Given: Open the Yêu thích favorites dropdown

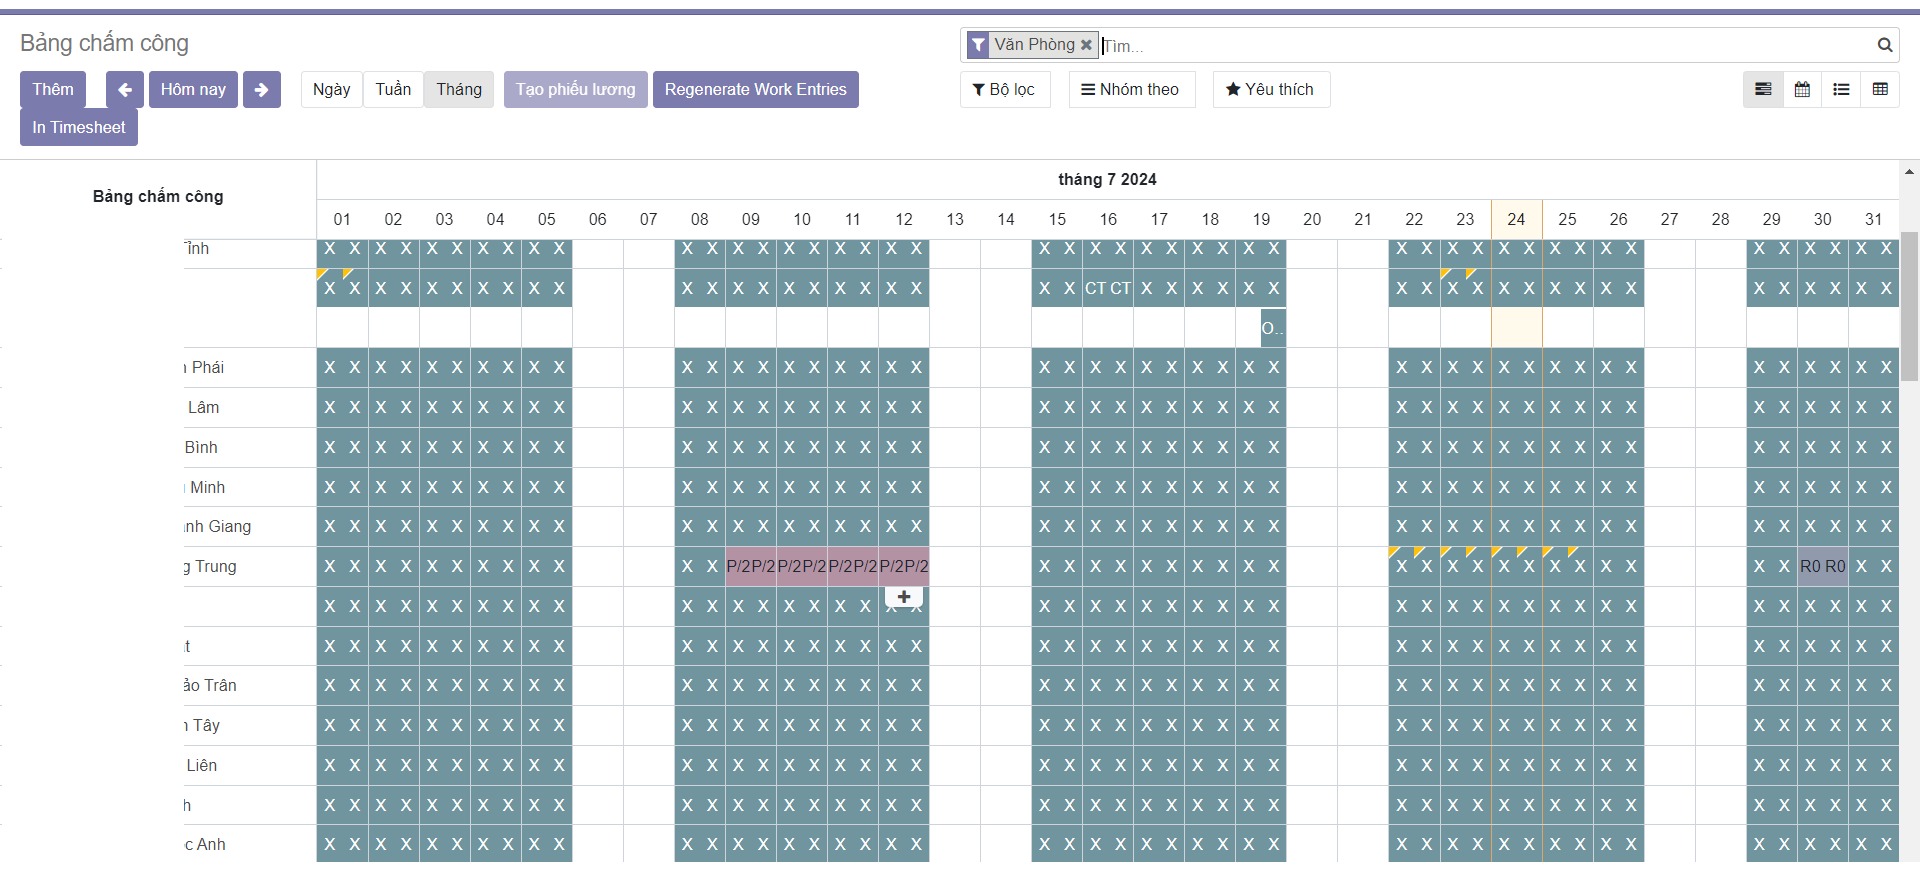Looking at the screenshot, I should [x=1270, y=90].
